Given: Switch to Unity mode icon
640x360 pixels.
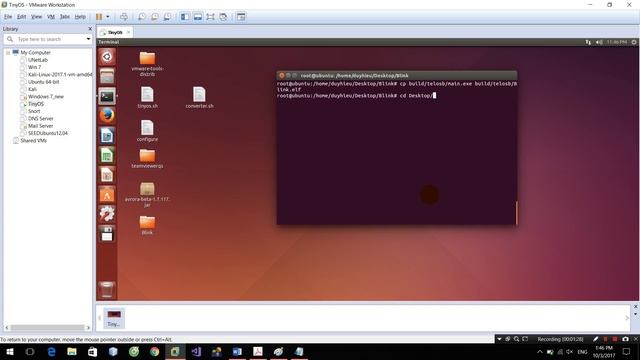Looking at the screenshot, I should [x=223, y=17].
